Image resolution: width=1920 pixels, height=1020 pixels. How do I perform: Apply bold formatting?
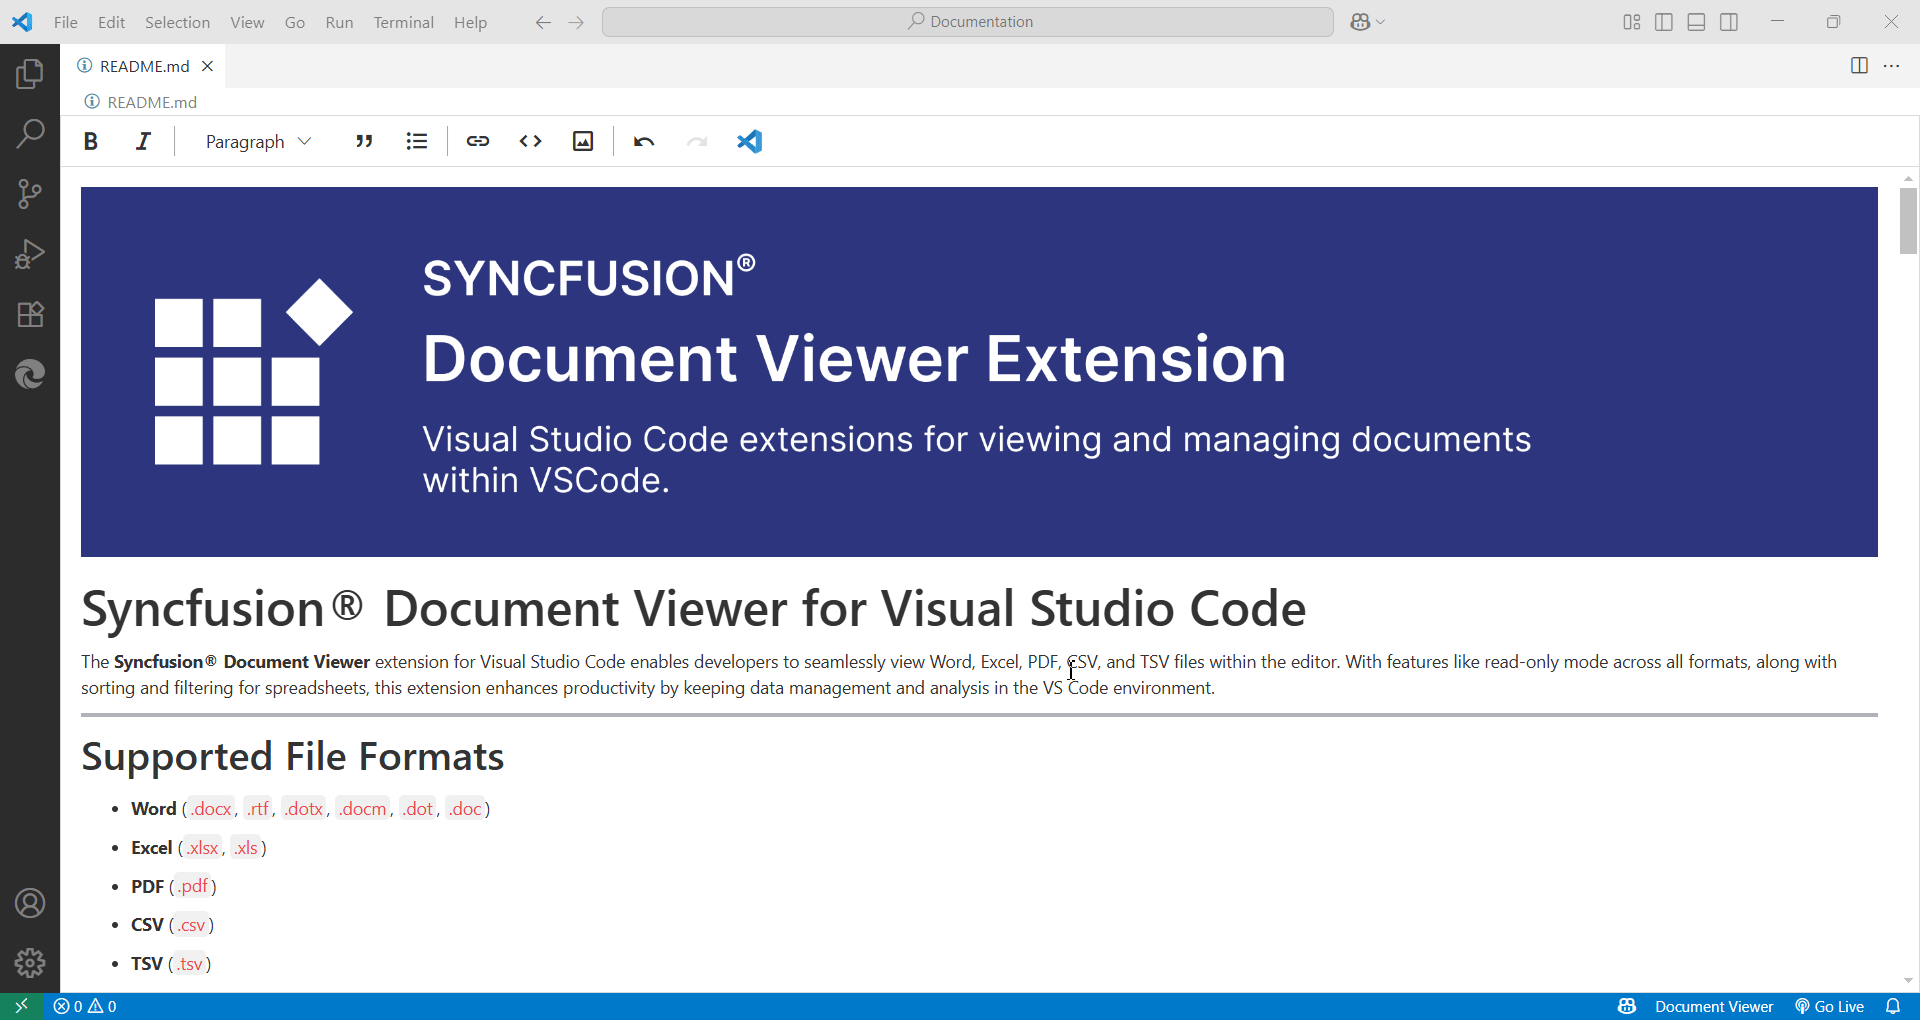click(91, 141)
